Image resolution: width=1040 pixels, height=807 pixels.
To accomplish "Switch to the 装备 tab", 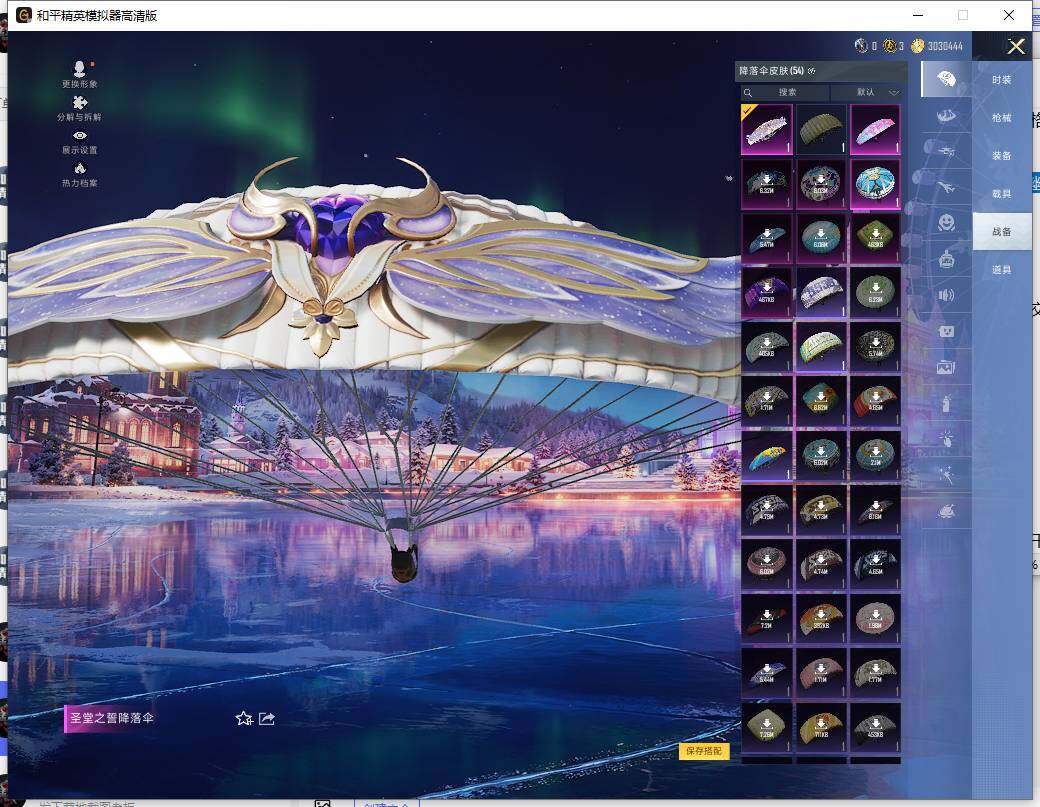I will [x=1002, y=156].
